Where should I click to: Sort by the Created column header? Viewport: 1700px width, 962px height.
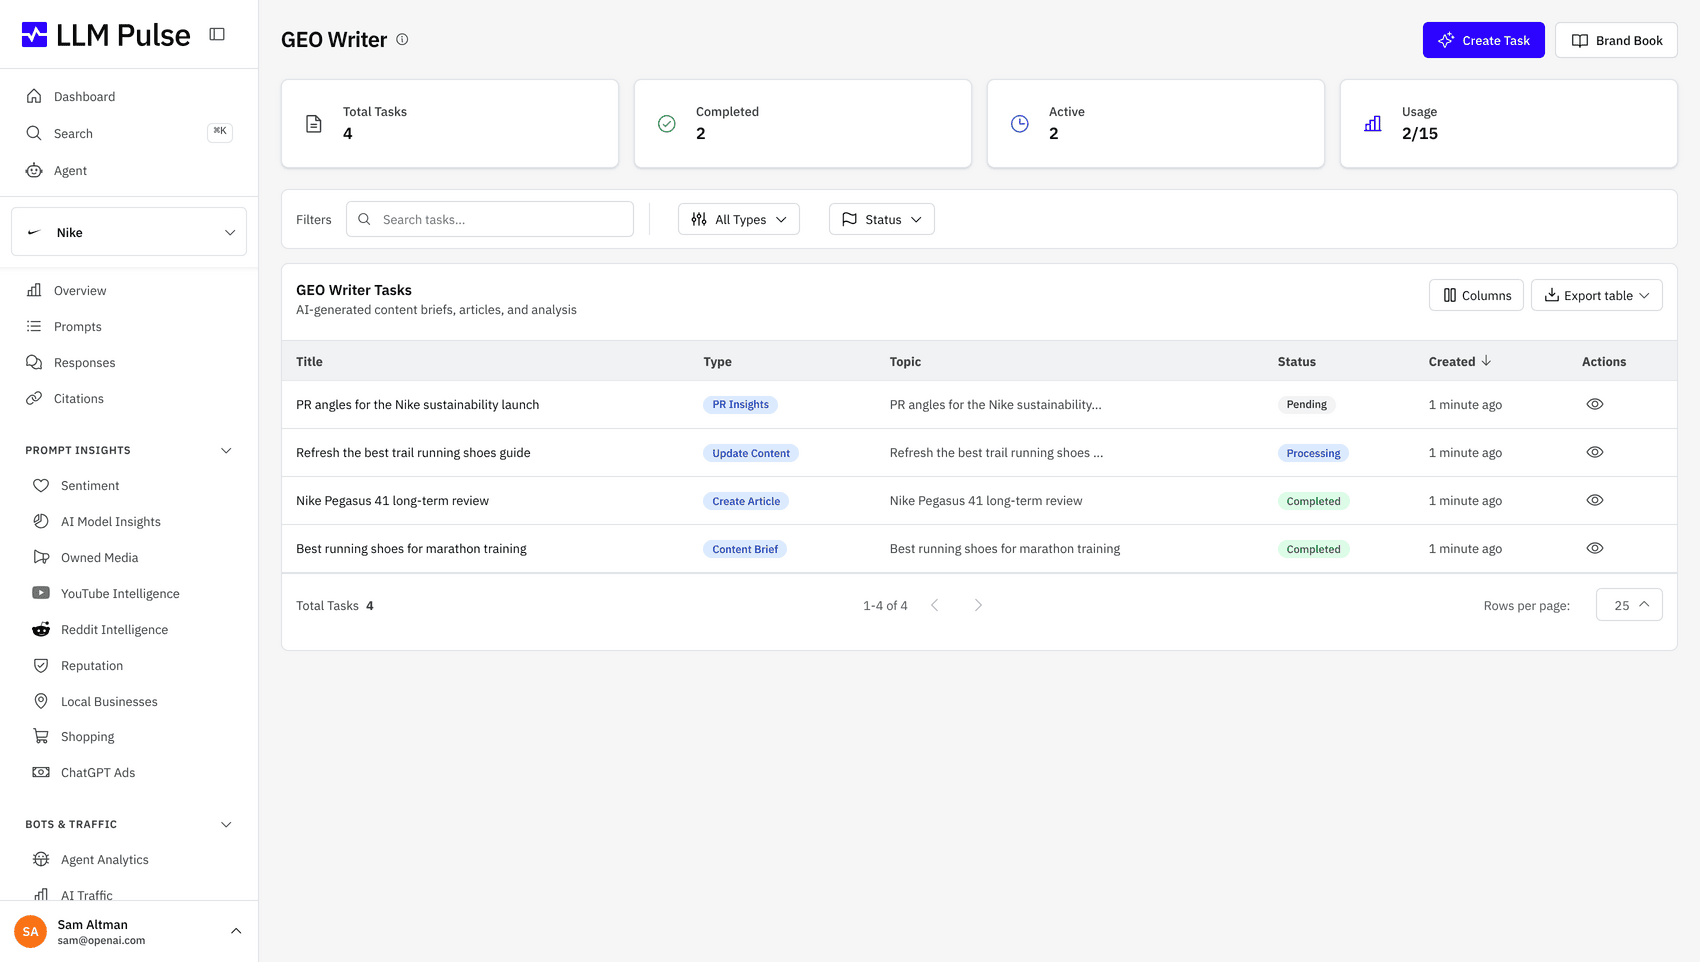coord(1459,361)
